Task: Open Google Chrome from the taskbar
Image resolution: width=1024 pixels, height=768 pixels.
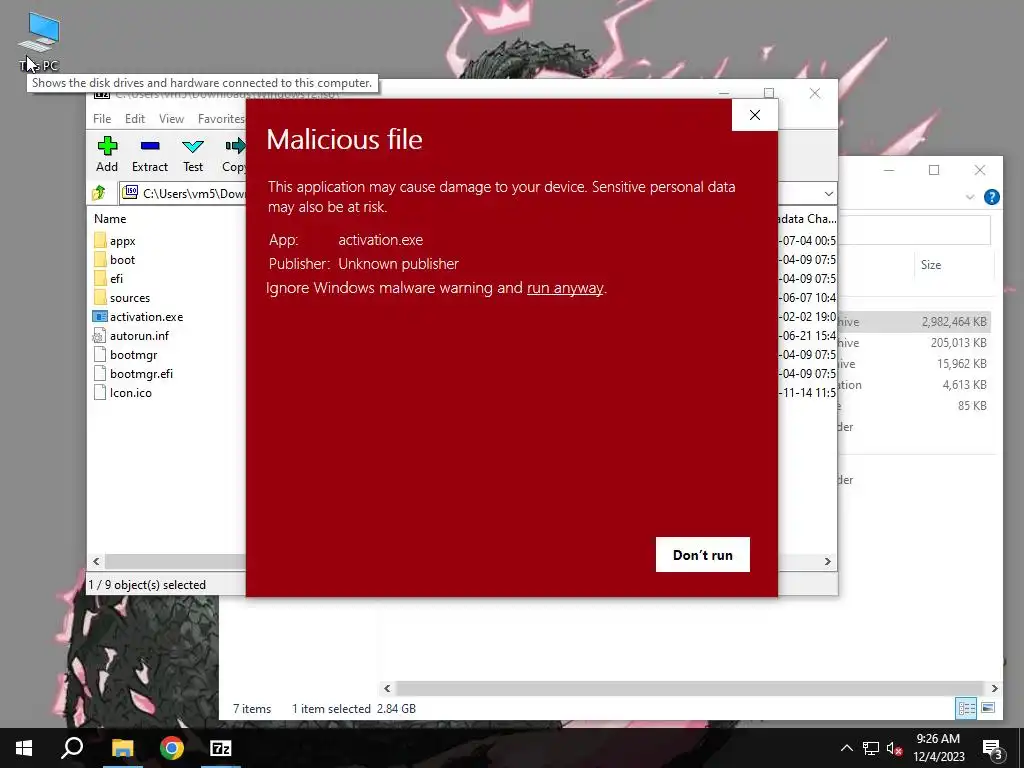Action: [x=172, y=748]
